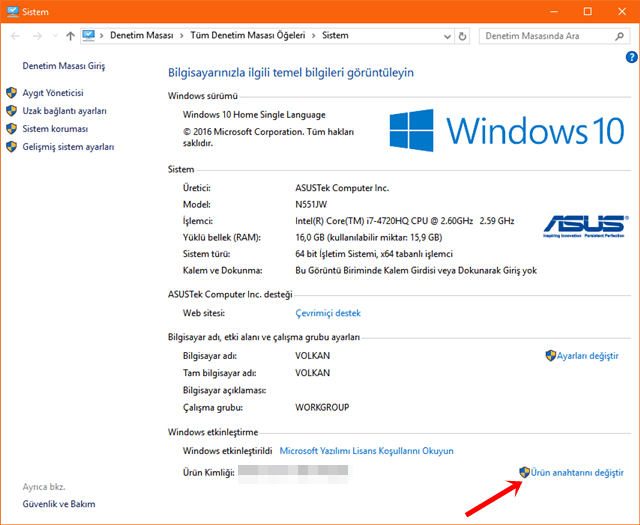640x525 pixels.
Task: Open Sistem koruması
Action: click(55, 129)
